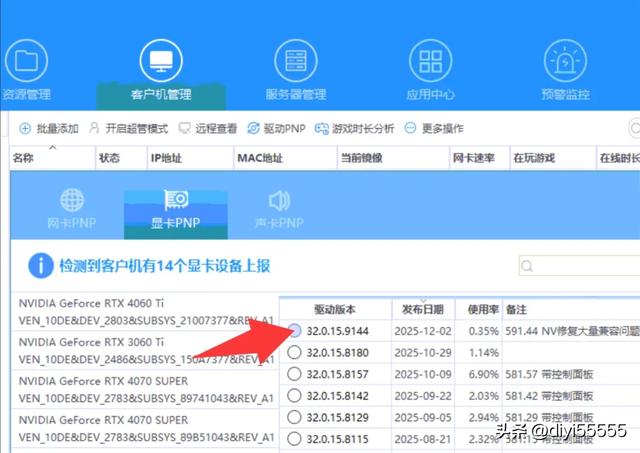Screen dimensions: 640x453
Task: Click the 在玩游戏 column header
Action: point(553,157)
